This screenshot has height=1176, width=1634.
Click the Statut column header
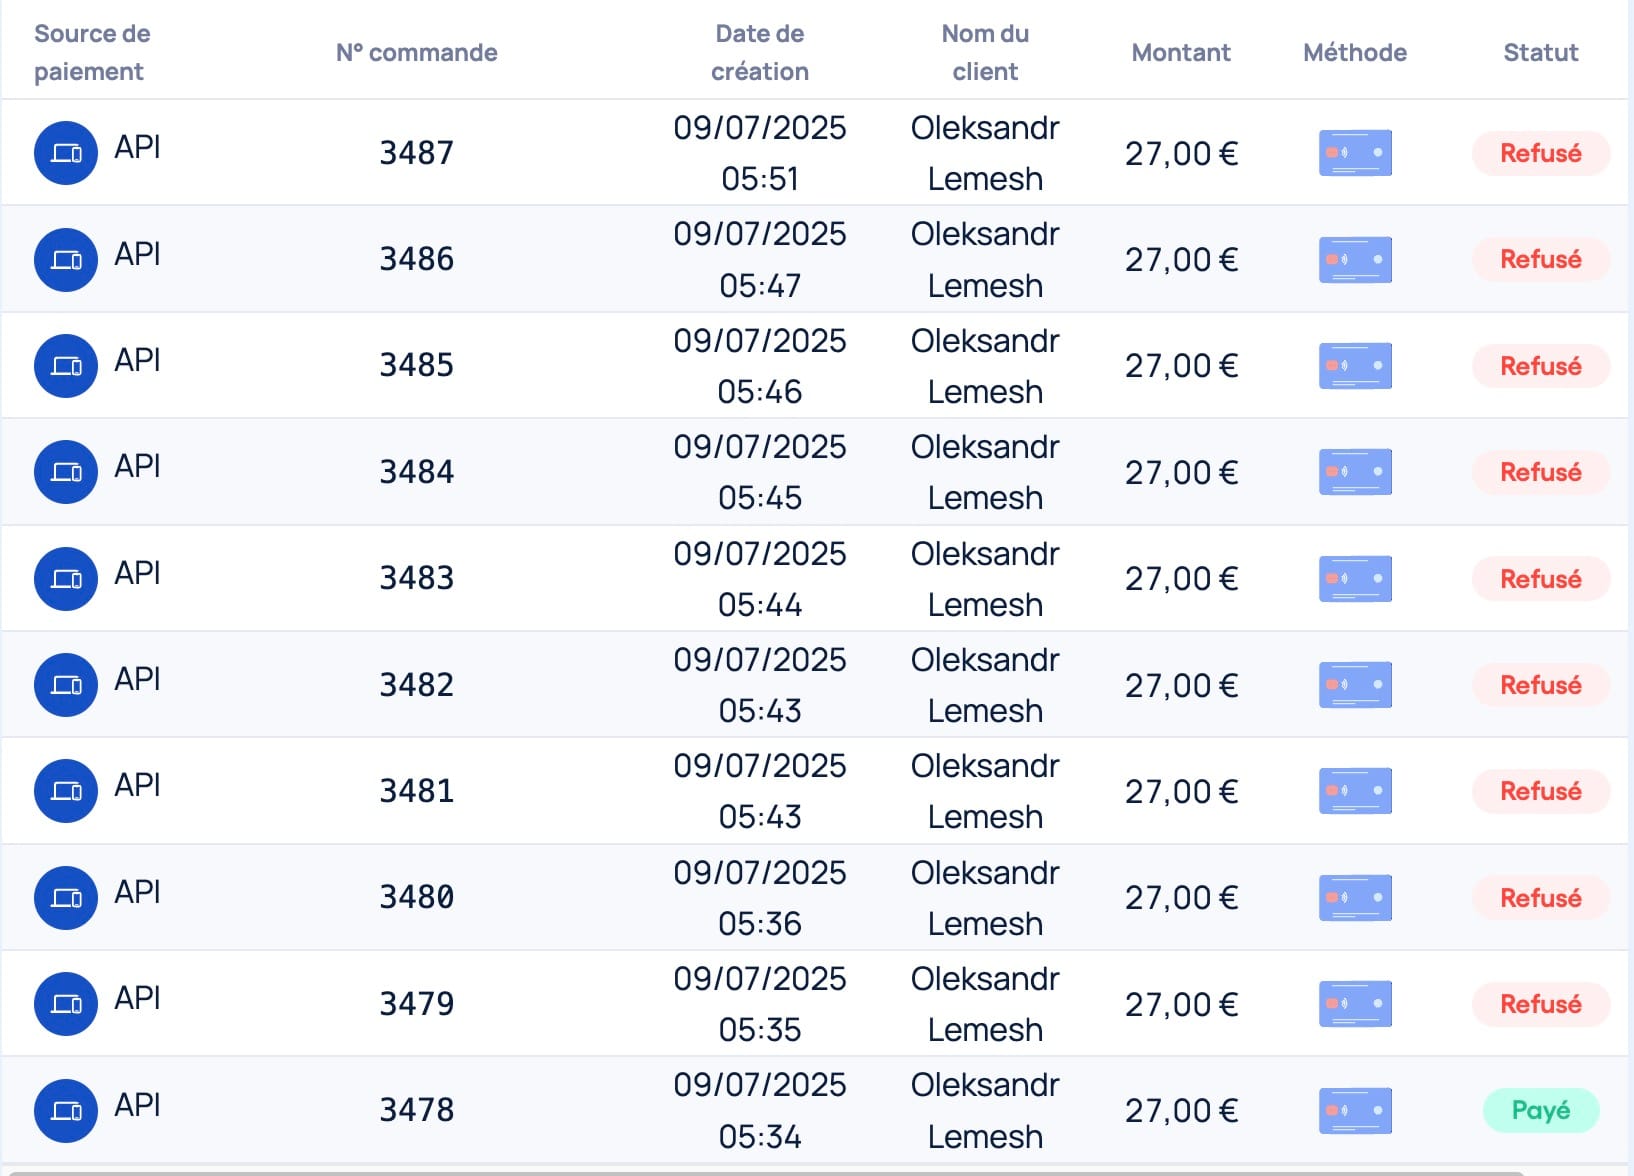pyautogui.click(x=1541, y=52)
